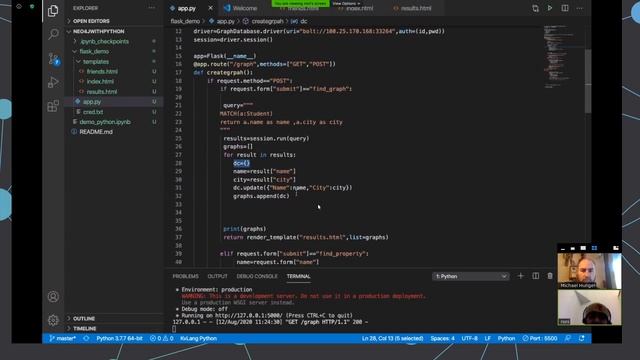Viewport: 640px width, 360px height.
Task: Change end of line sequence LF
Action: [487, 338]
